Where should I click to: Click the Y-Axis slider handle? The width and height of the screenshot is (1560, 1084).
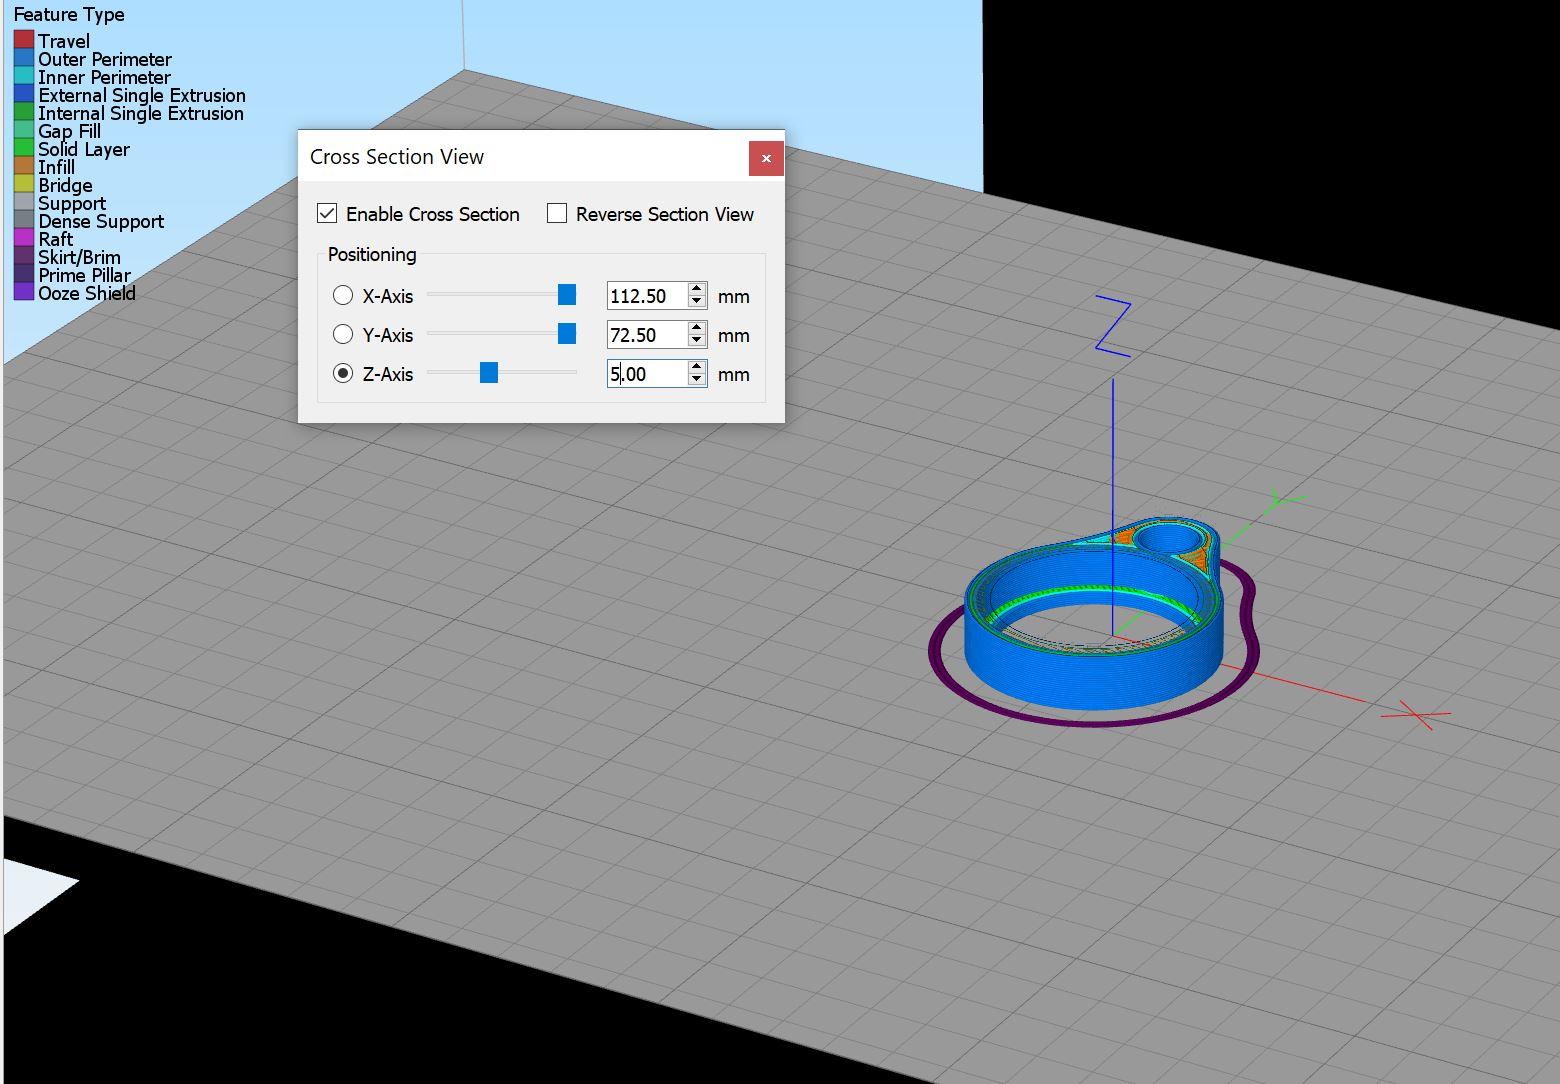[x=567, y=333]
